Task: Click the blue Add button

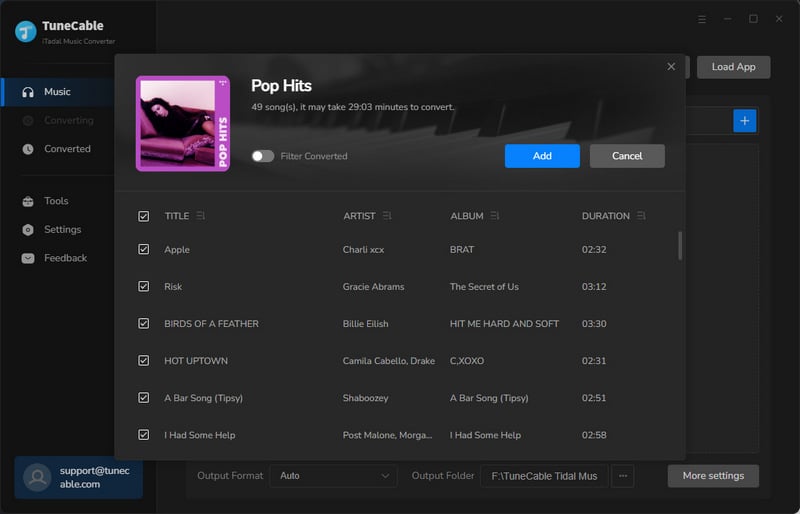Action: (x=542, y=156)
